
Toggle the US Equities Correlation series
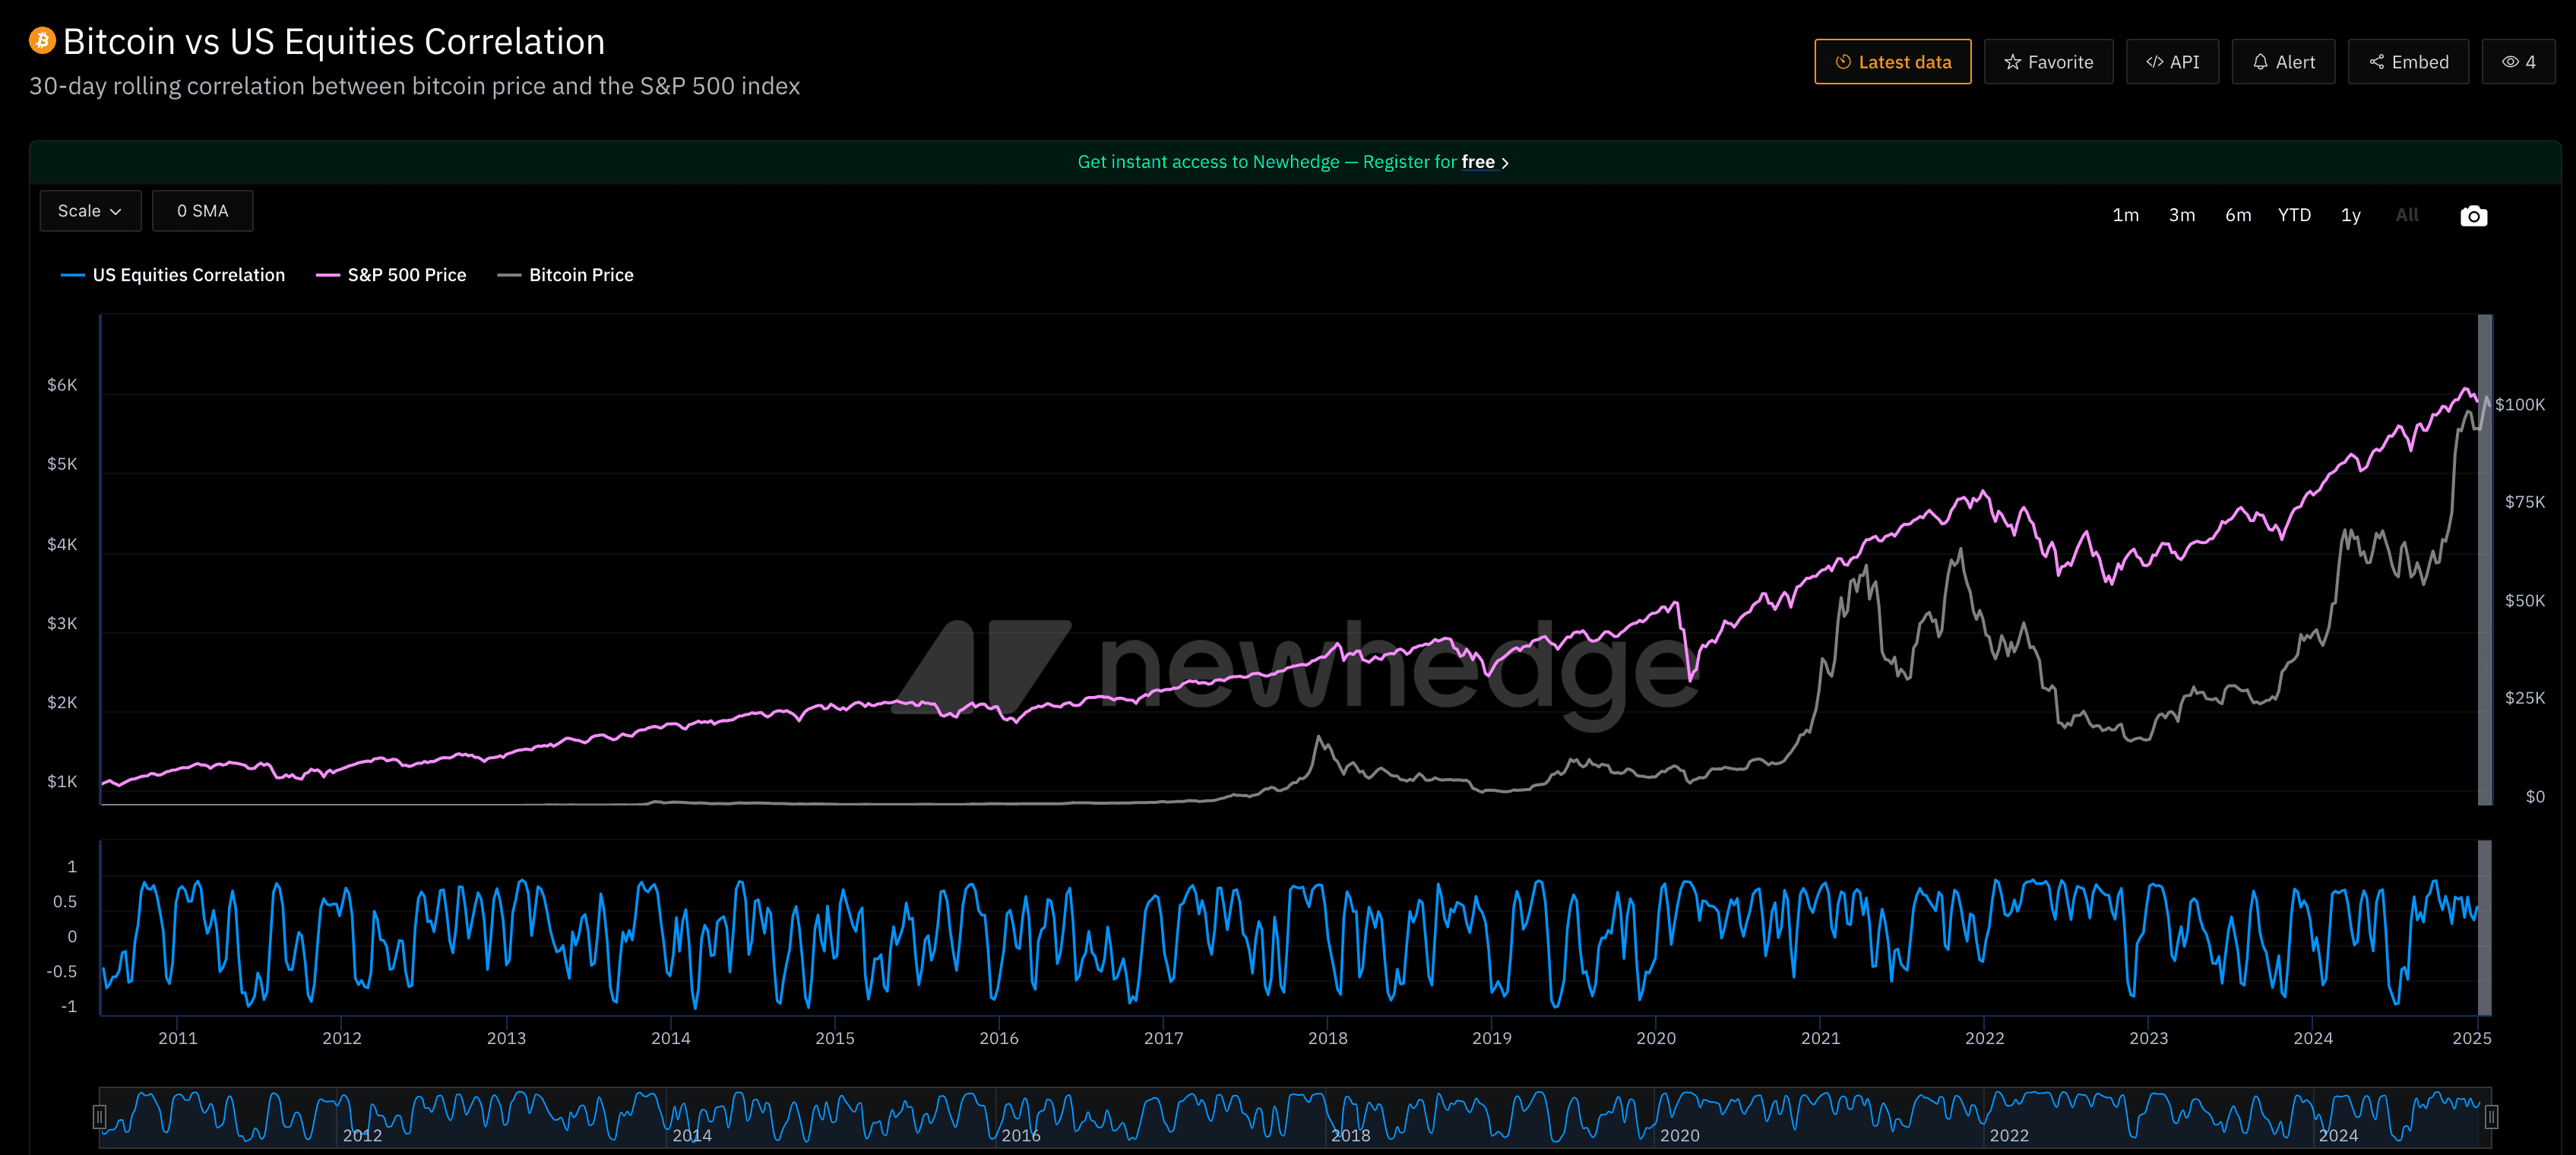click(x=173, y=275)
